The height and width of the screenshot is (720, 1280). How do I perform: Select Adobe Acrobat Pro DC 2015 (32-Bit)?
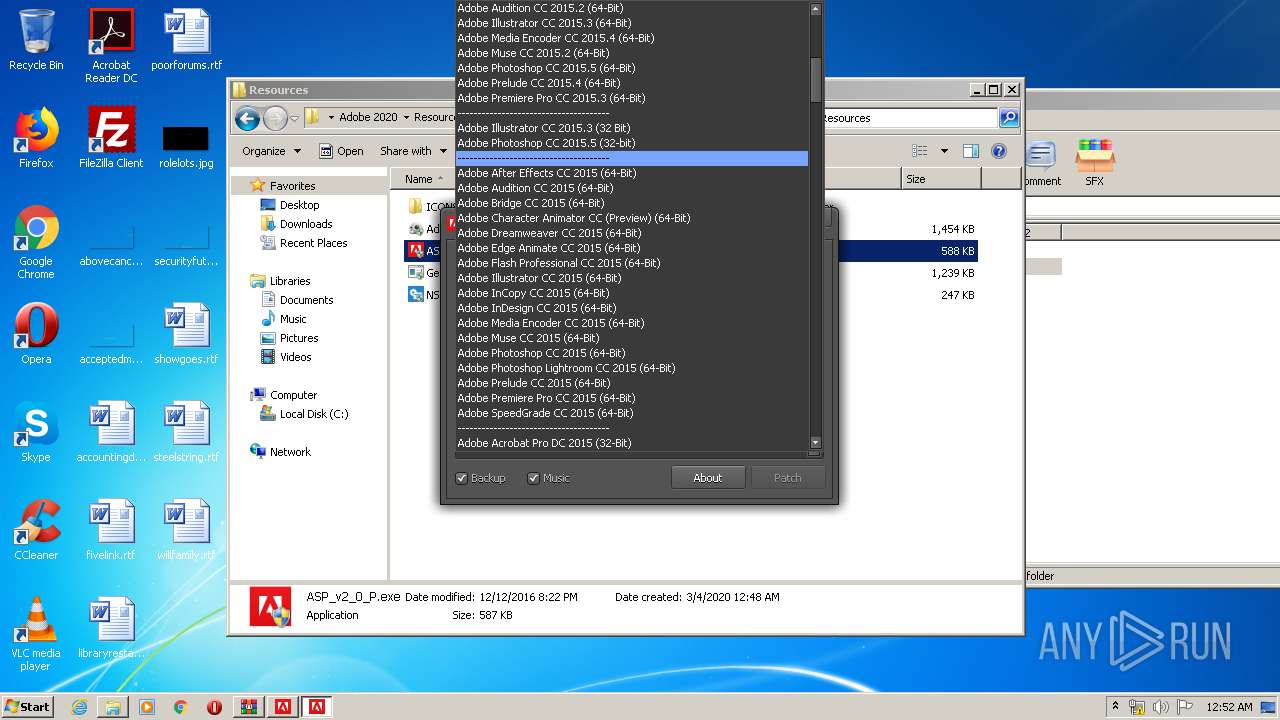(544, 443)
